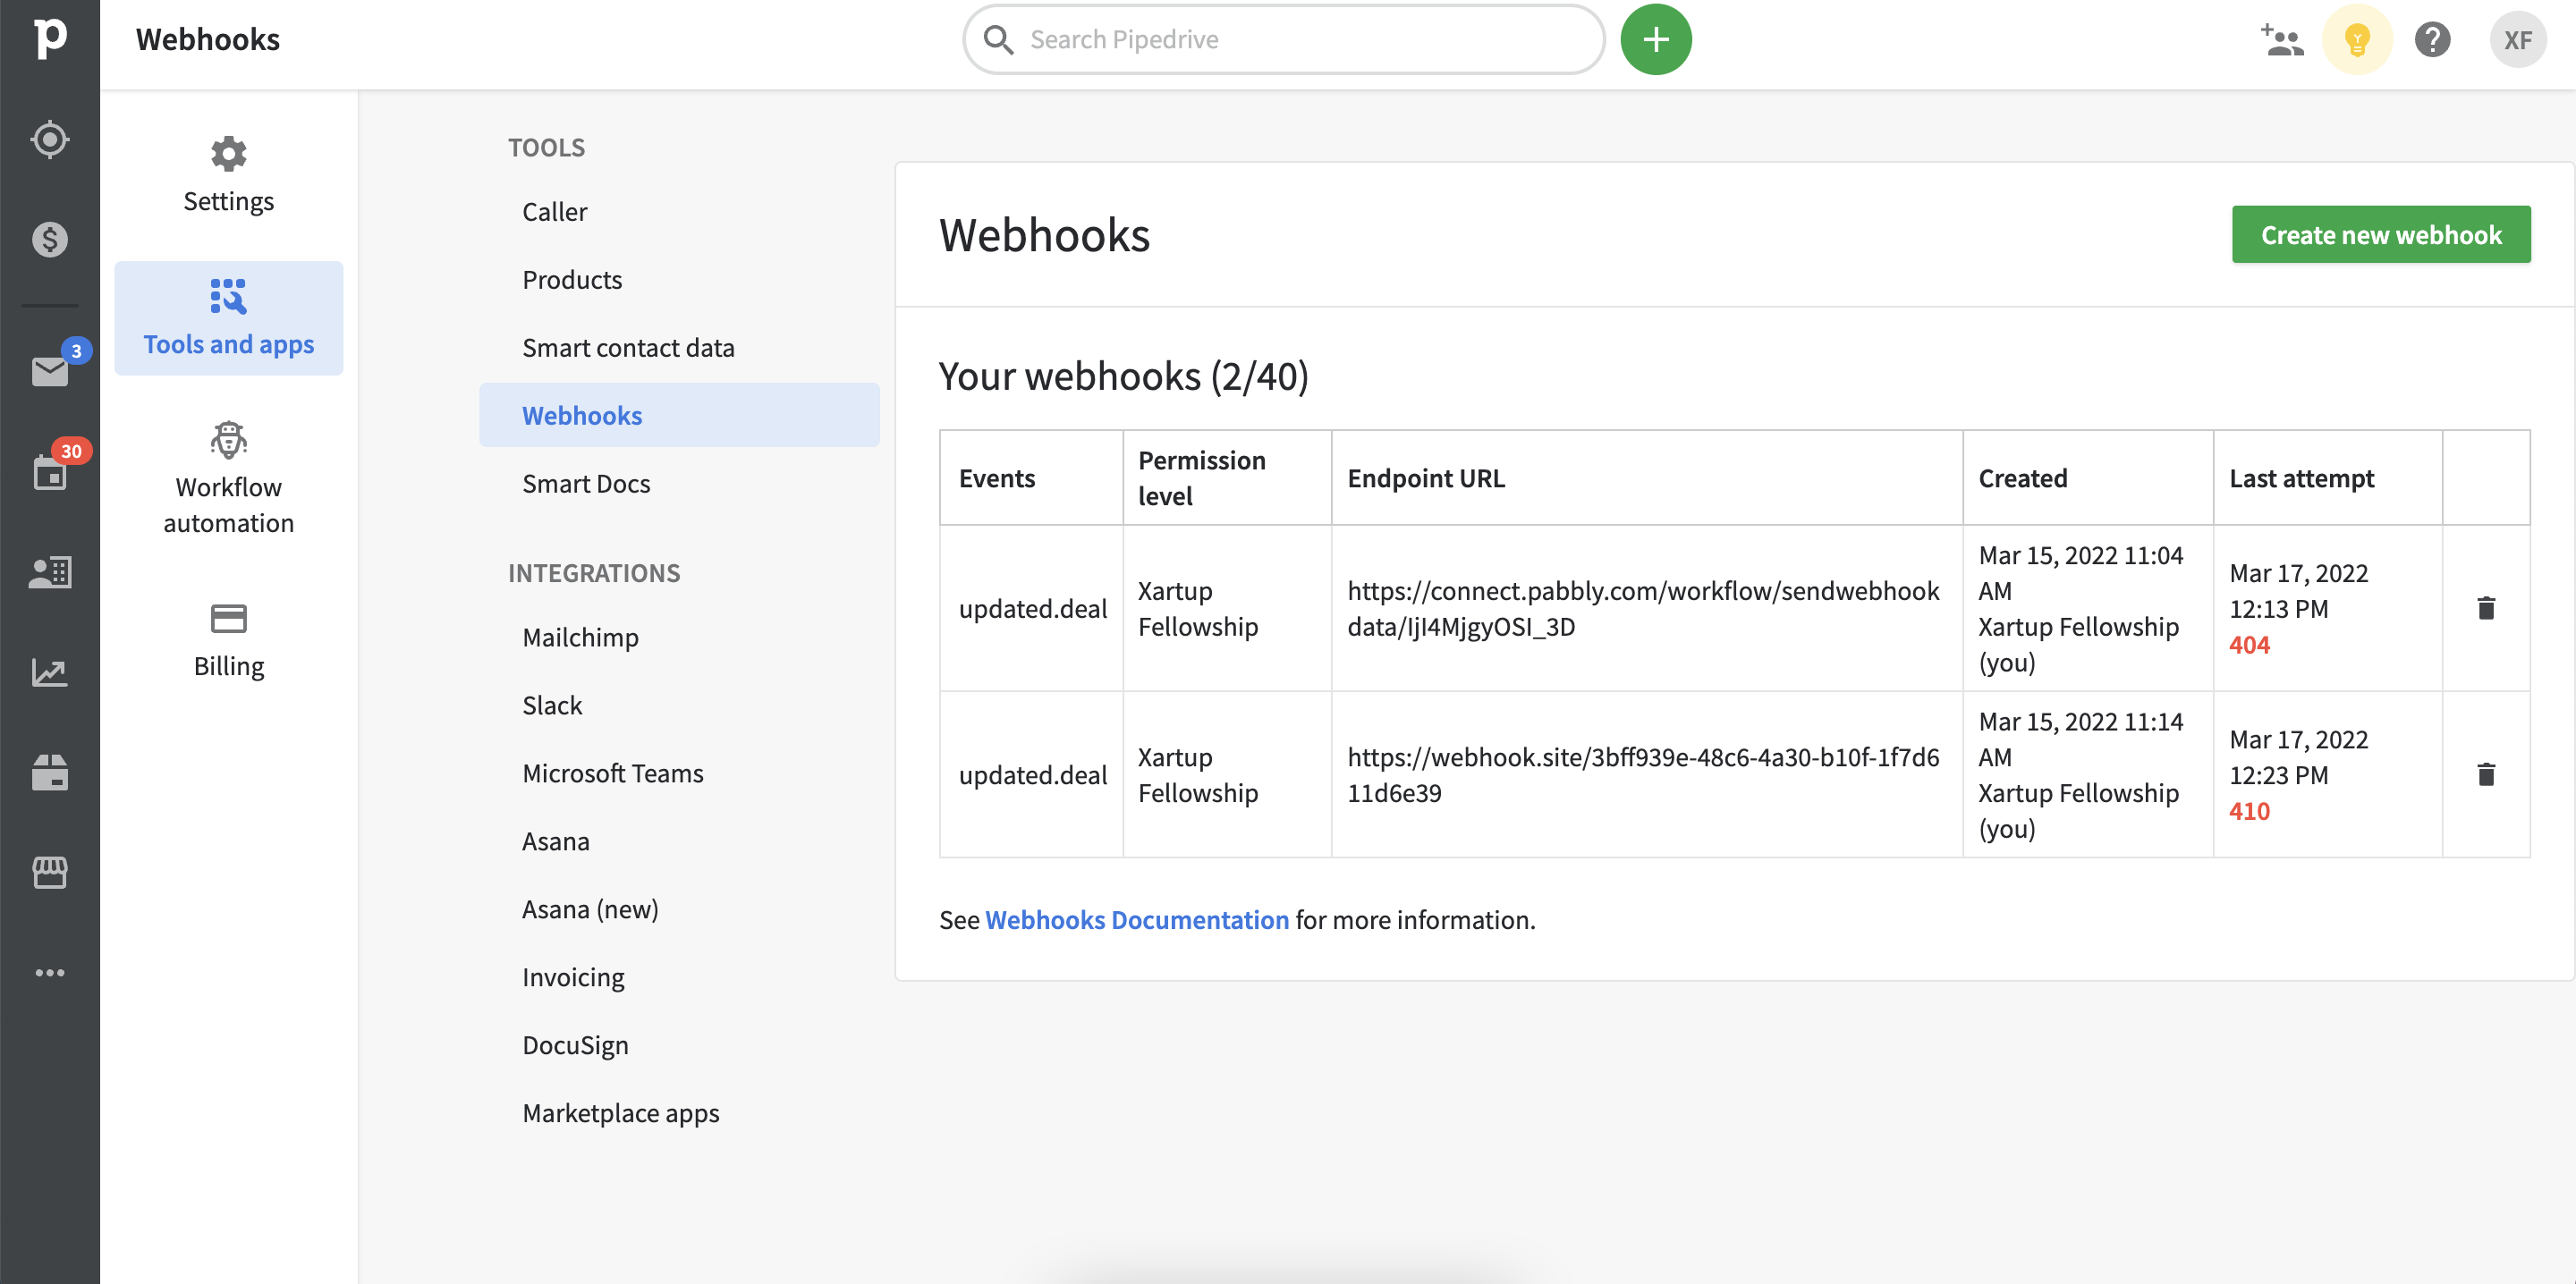Click the Your webhooks (2/40) heading
This screenshot has width=2576, height=1284.
click(1123, 376)
